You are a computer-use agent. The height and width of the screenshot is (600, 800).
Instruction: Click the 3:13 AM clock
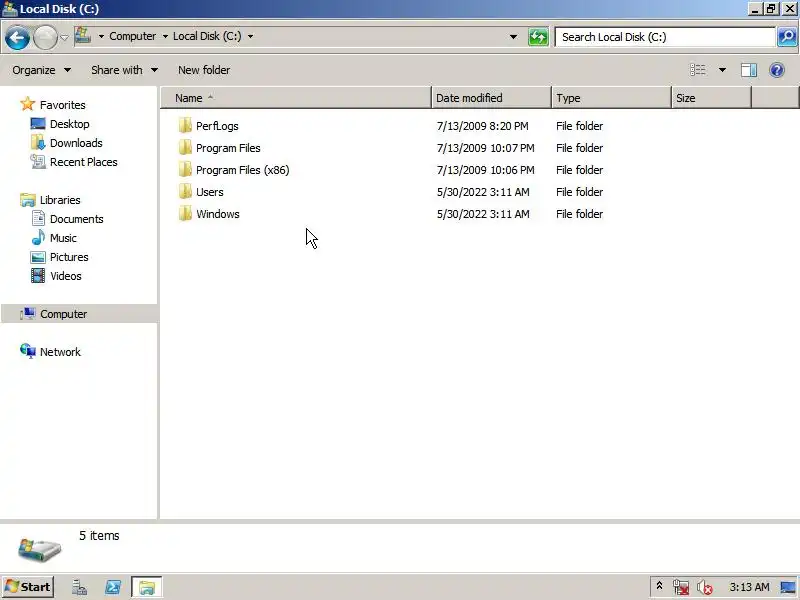(749, 587)
